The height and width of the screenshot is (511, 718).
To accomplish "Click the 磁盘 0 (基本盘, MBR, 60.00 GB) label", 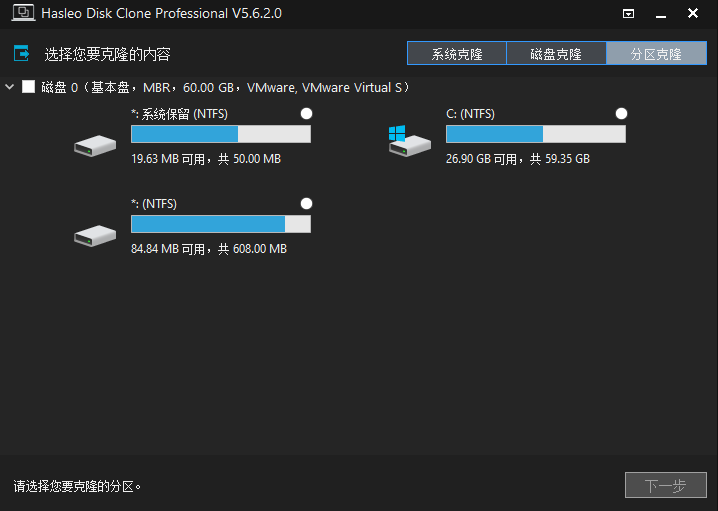I will tap(225, 87).
